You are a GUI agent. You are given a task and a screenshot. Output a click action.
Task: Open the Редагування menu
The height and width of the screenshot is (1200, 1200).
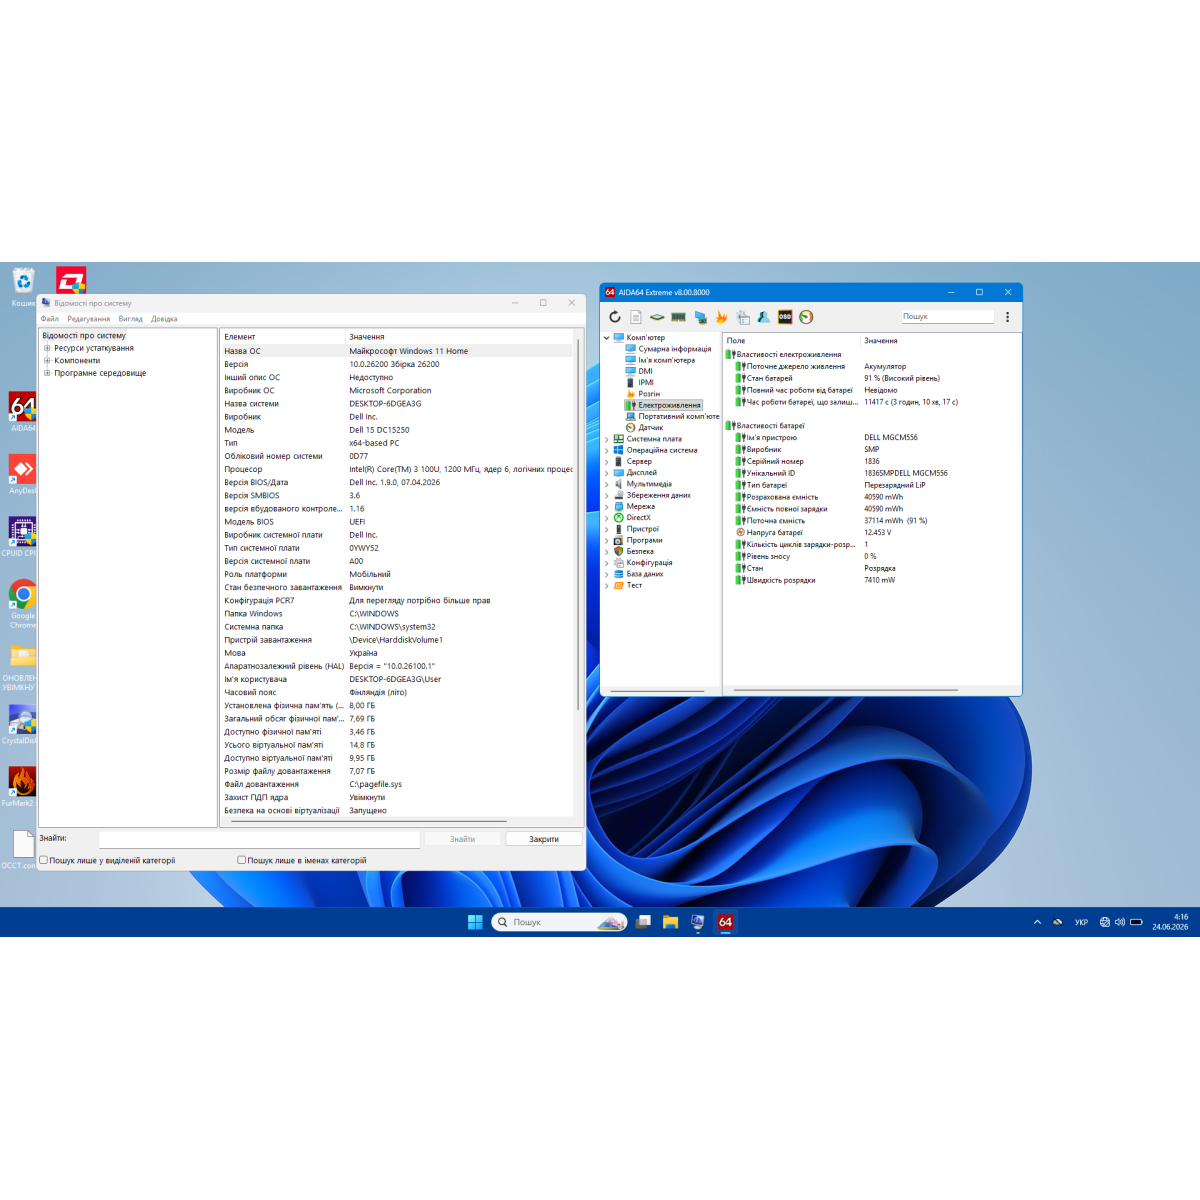[x=89, y=319]
